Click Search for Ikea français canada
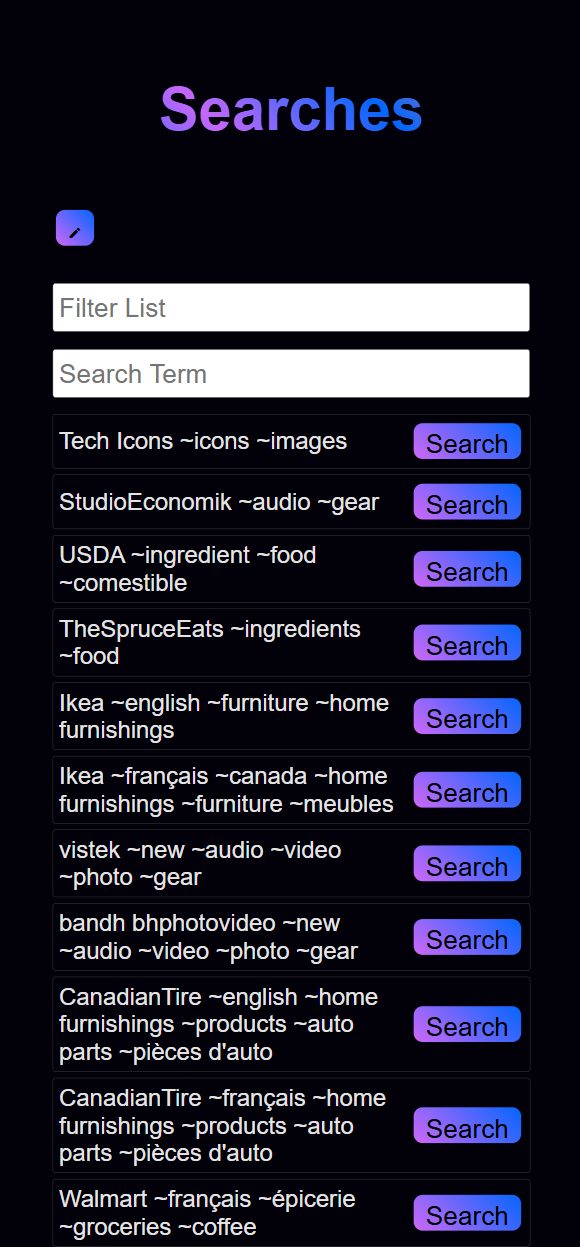The height and width of the screenshot is (1247, 580). (467, 790)
